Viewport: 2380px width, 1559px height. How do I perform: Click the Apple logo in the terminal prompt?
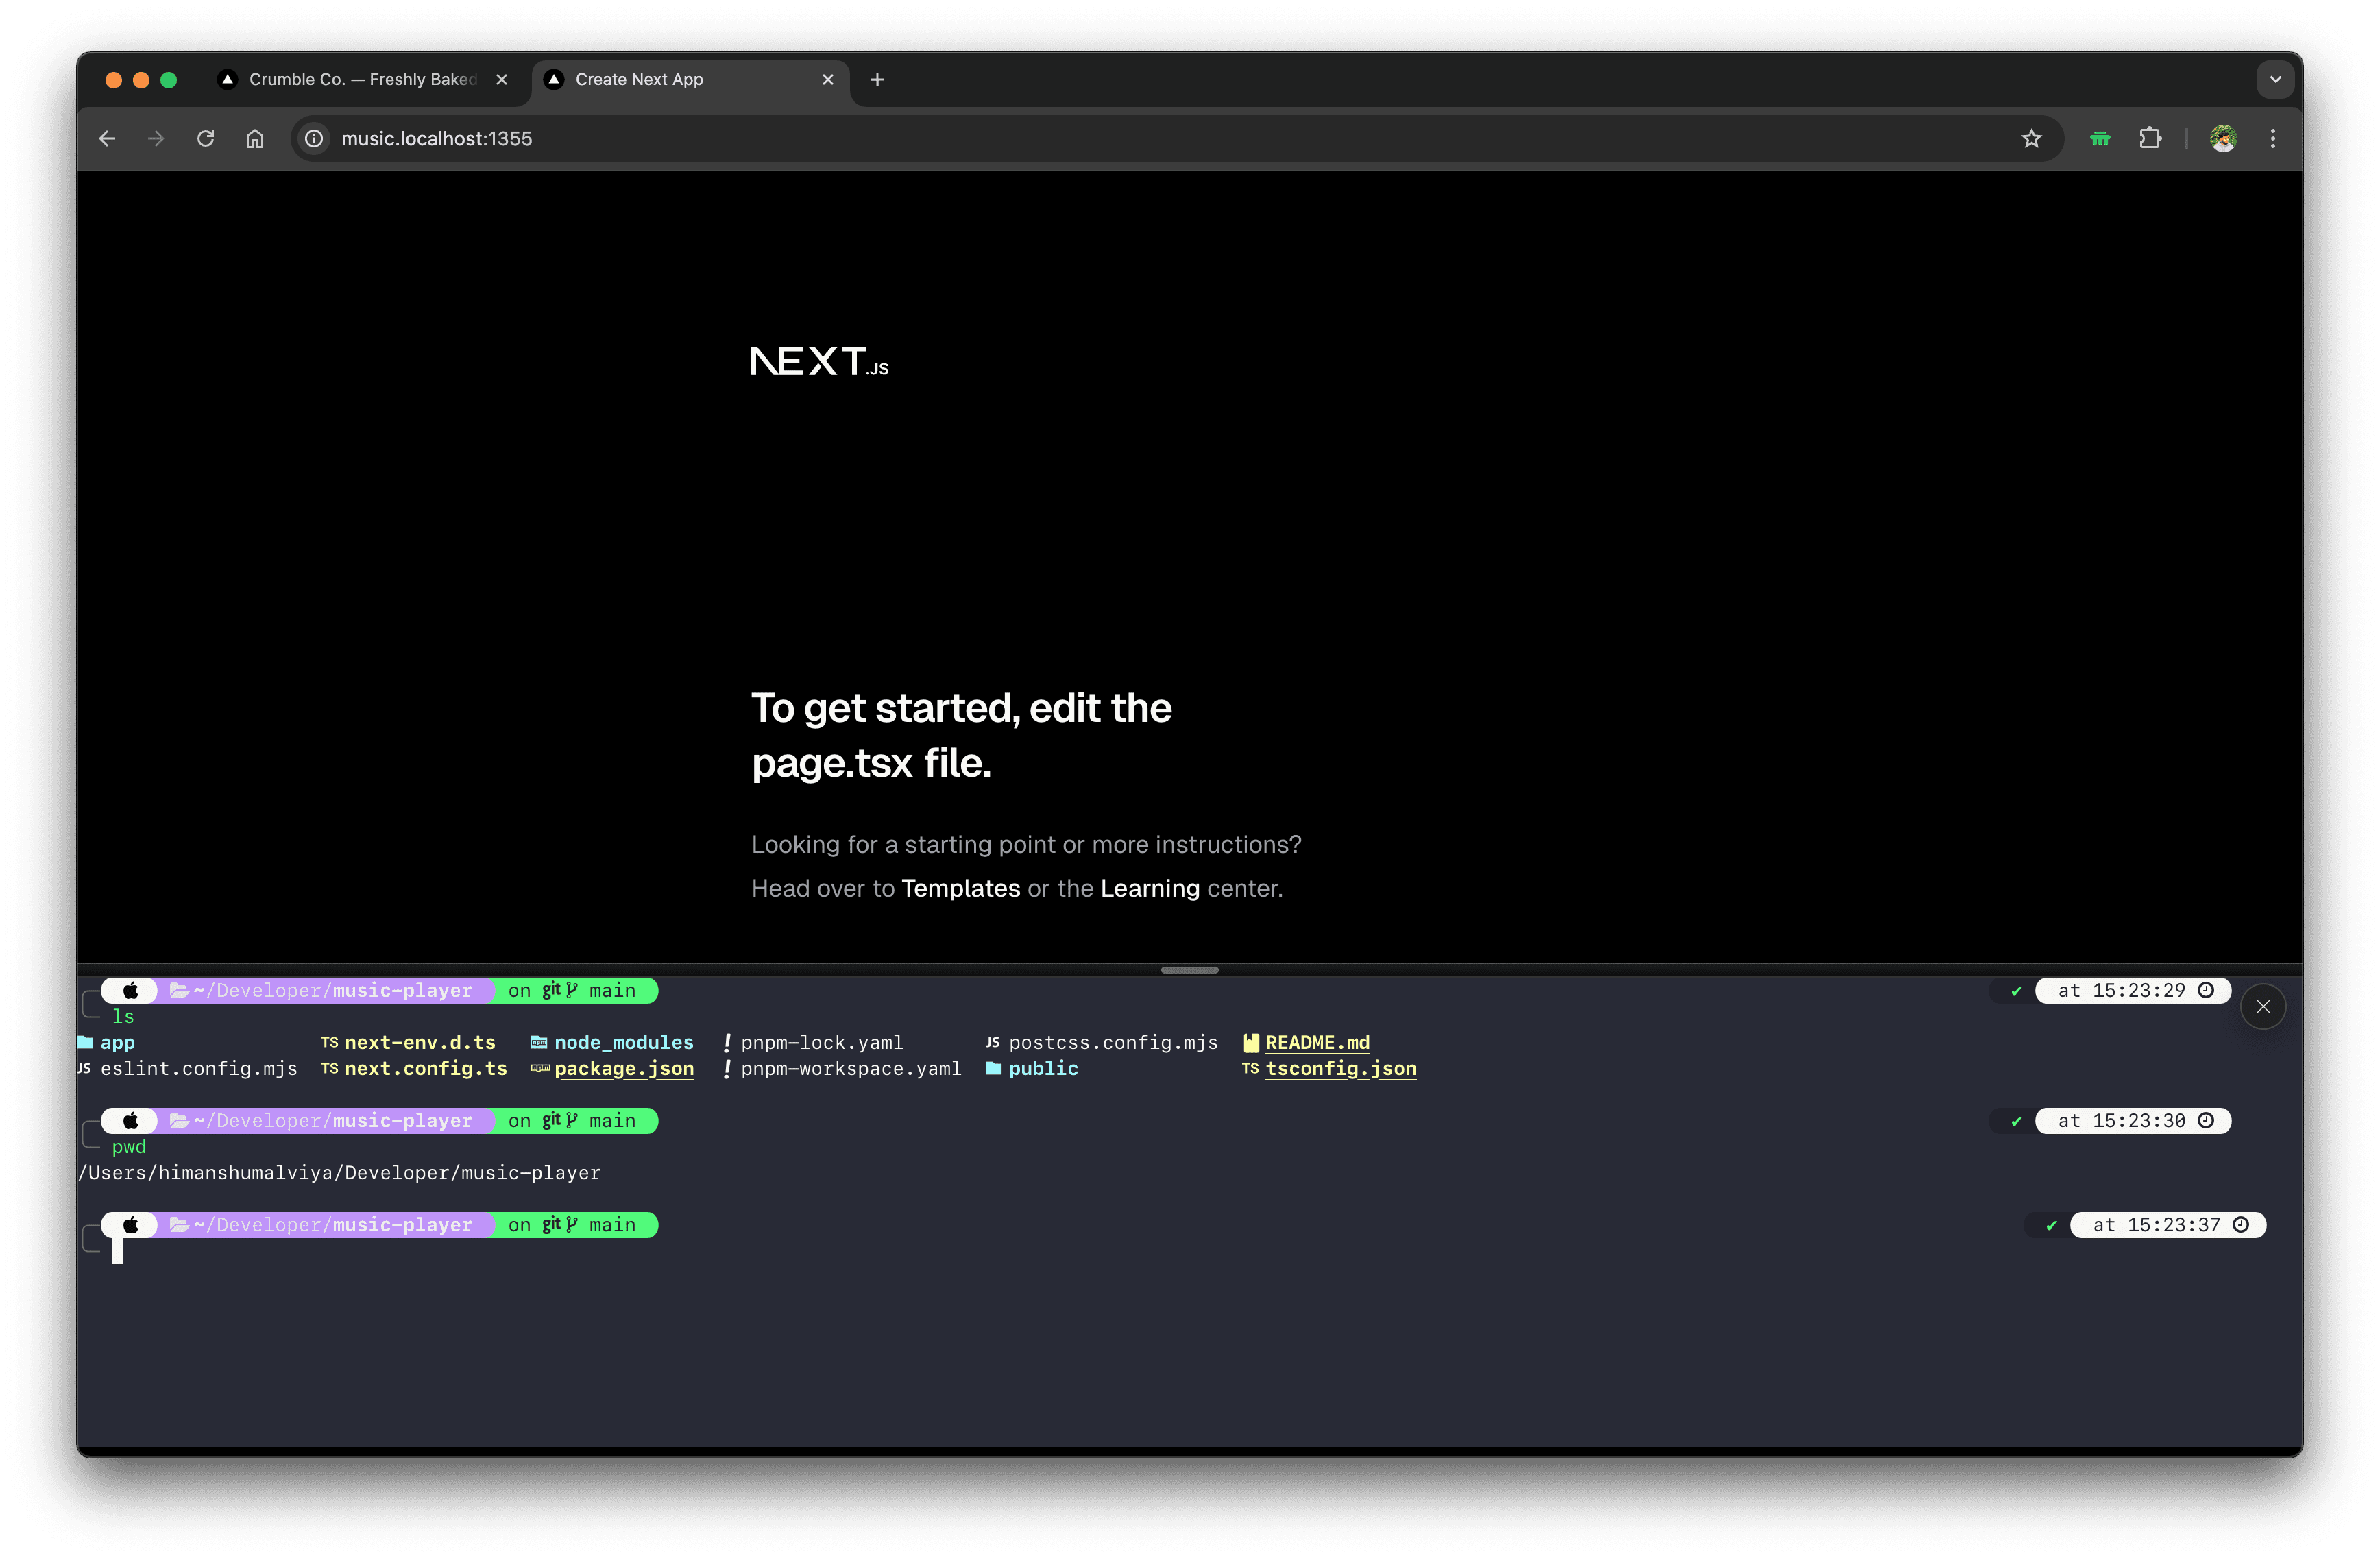131,990
